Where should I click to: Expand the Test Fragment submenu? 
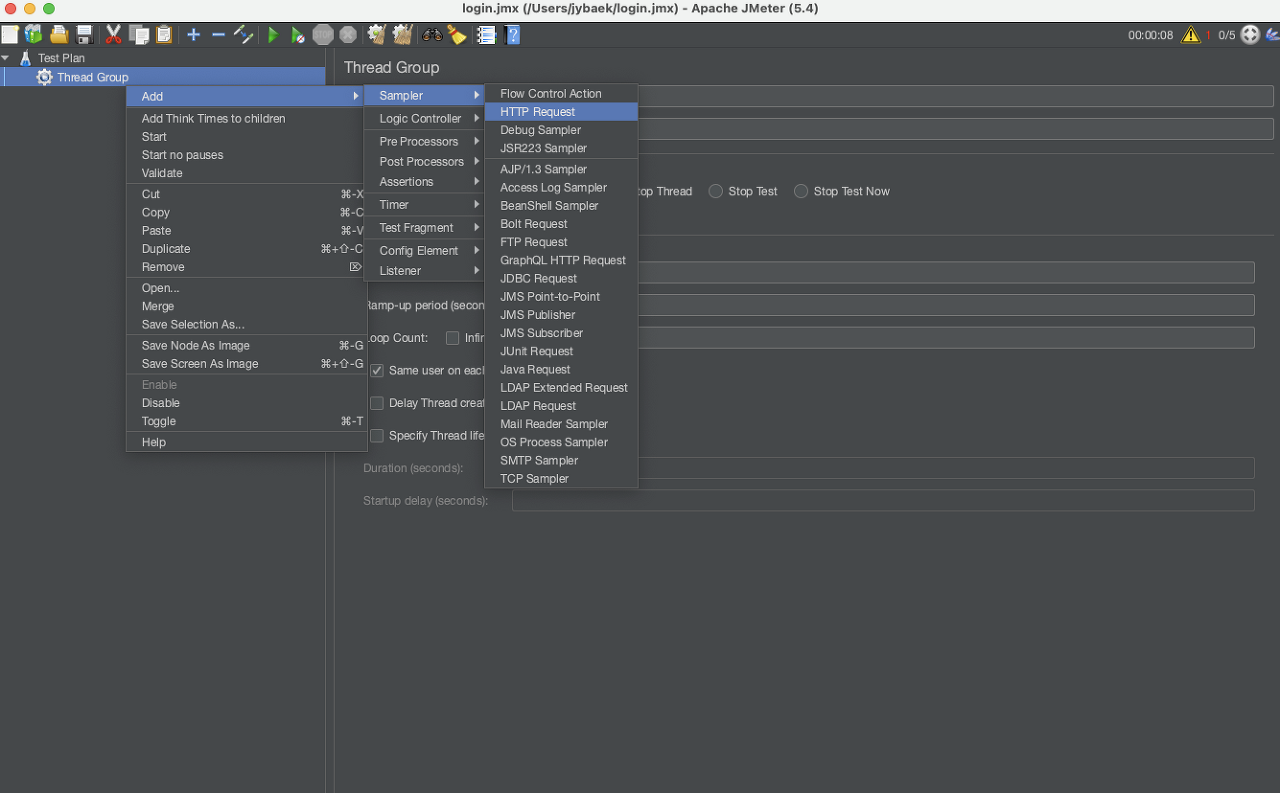[424, 228]
